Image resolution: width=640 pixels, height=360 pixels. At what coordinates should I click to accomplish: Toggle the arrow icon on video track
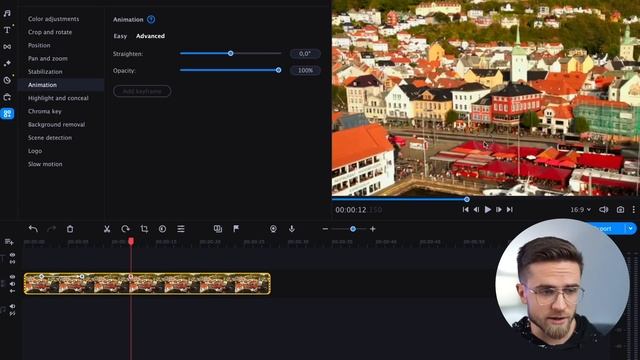pos(12,291)
